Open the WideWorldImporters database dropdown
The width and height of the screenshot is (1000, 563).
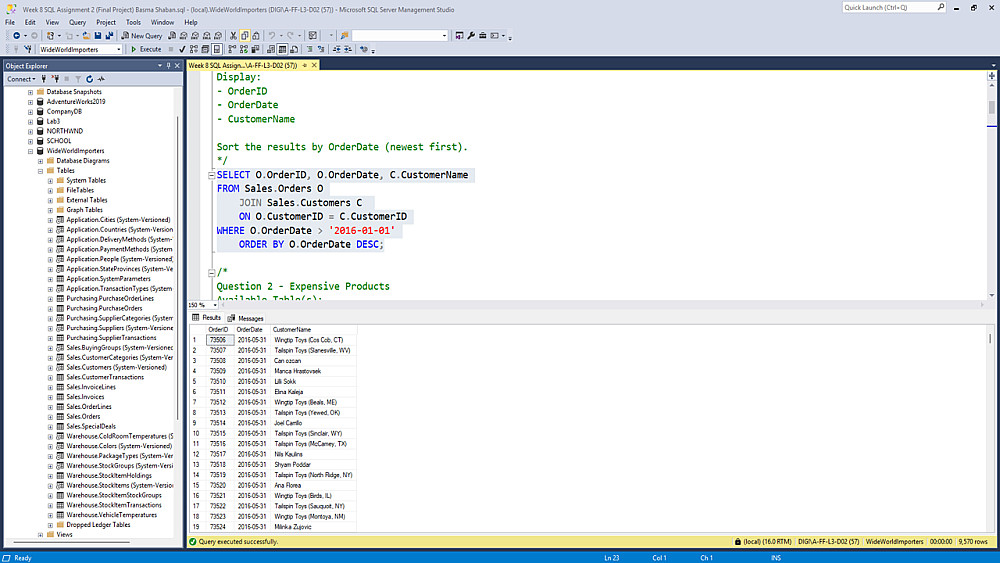(x=119, y=49)
